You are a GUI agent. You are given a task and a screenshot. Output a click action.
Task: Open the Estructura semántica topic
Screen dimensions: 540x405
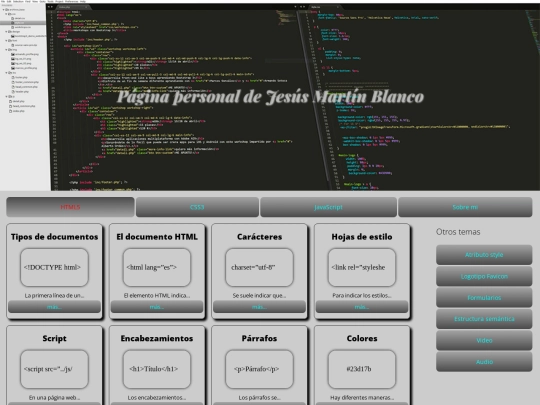(484, 319)
